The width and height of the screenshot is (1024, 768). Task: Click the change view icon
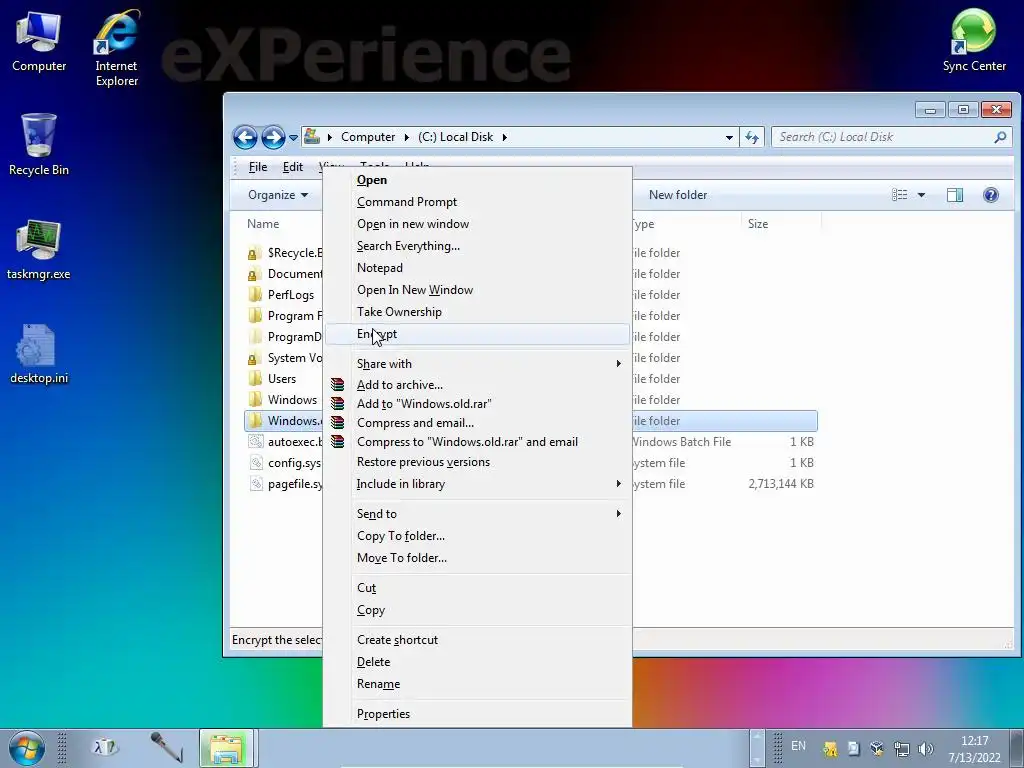[899, 195]
